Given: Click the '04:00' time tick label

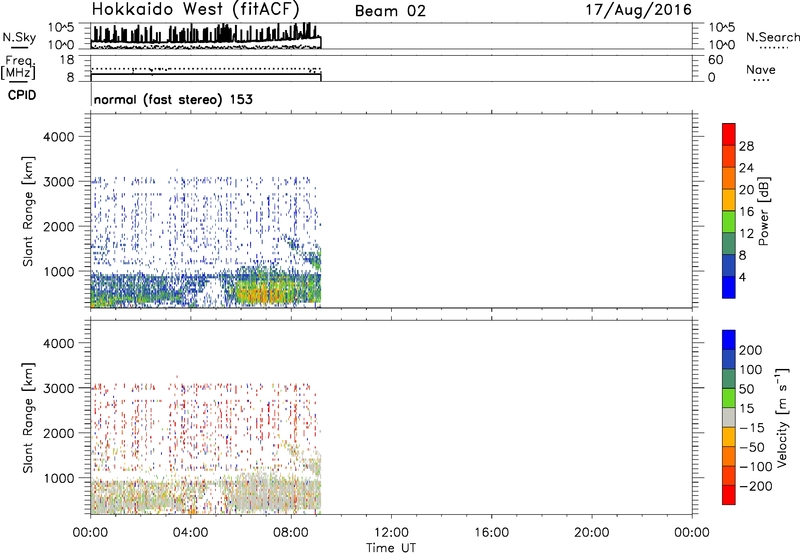Looking at the screenshot, I should (190, 533).
